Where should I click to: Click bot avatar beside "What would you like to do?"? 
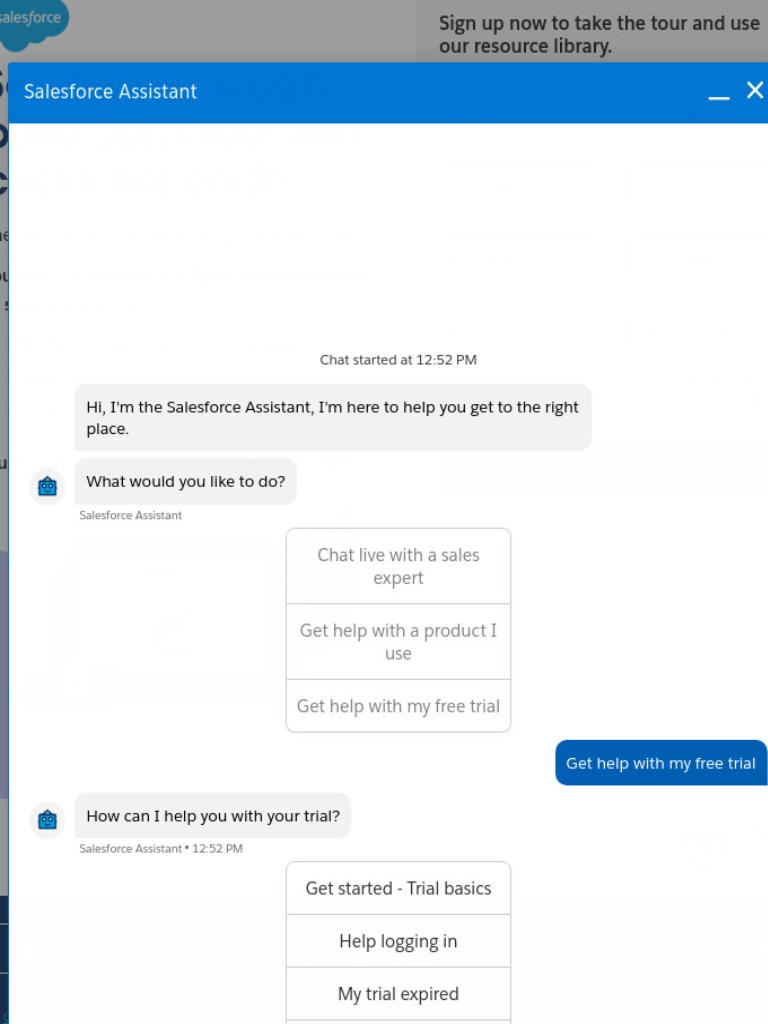coord(48,487)
